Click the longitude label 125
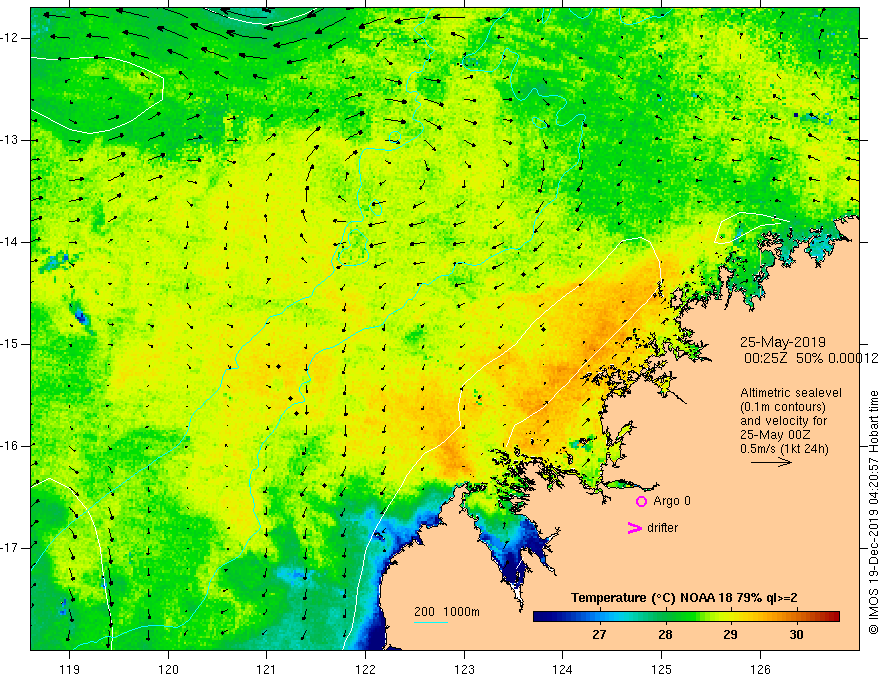 [662, 669]
